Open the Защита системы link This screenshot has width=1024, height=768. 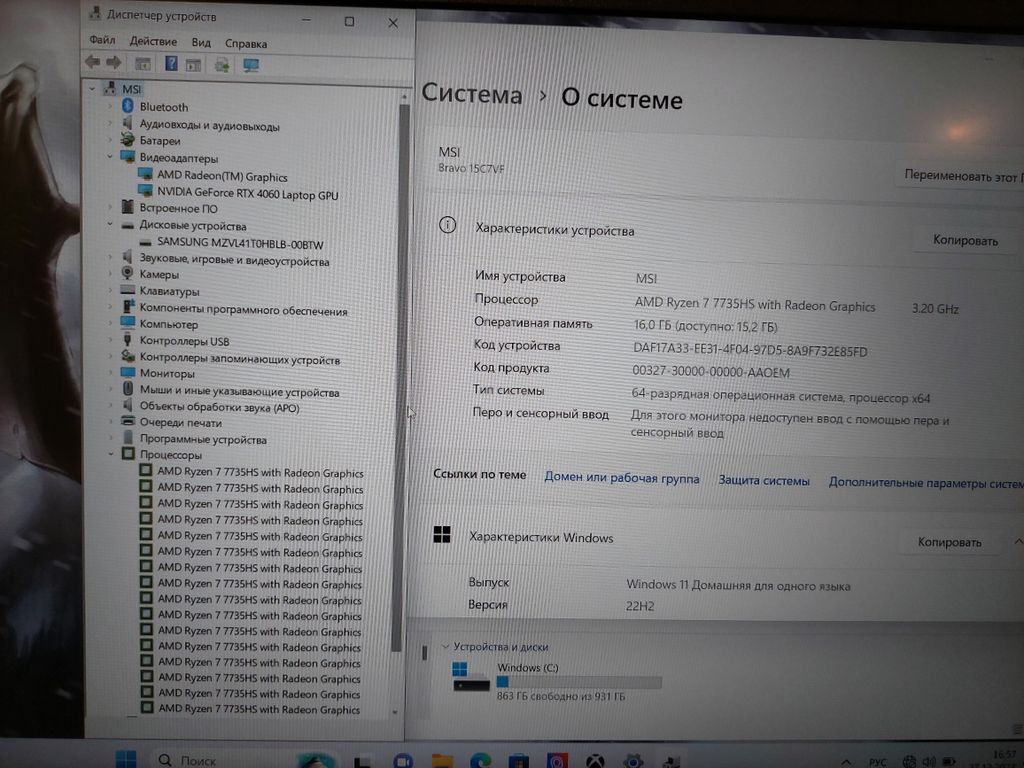pyautogui.click(x=764, y=481)
